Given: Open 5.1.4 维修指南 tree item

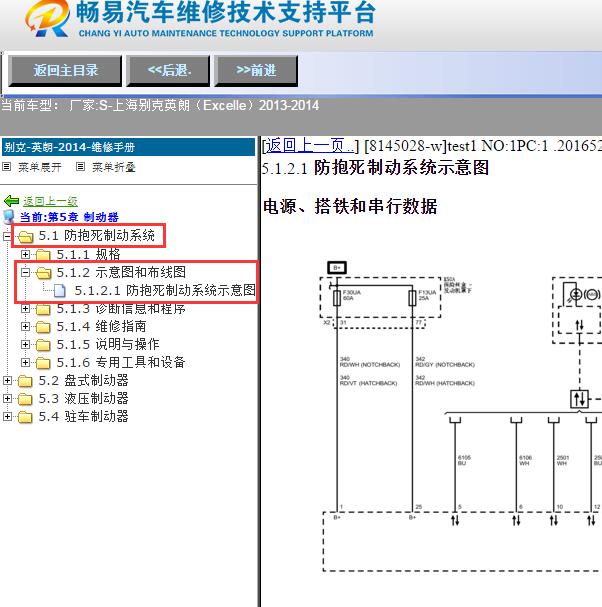Looking at the screenshot, I should point(101,326).
